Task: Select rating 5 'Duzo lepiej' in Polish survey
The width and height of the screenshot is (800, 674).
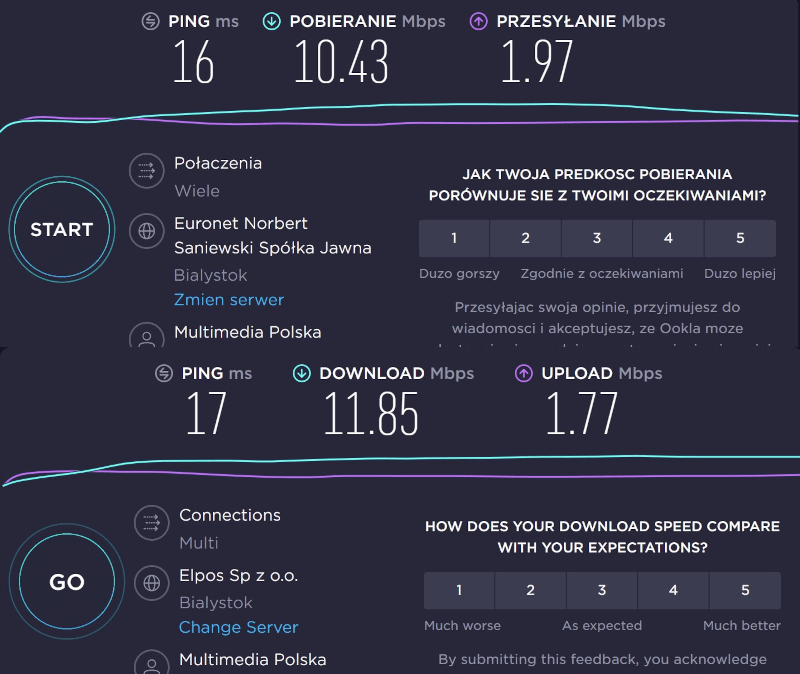Action: click(740, 238)
